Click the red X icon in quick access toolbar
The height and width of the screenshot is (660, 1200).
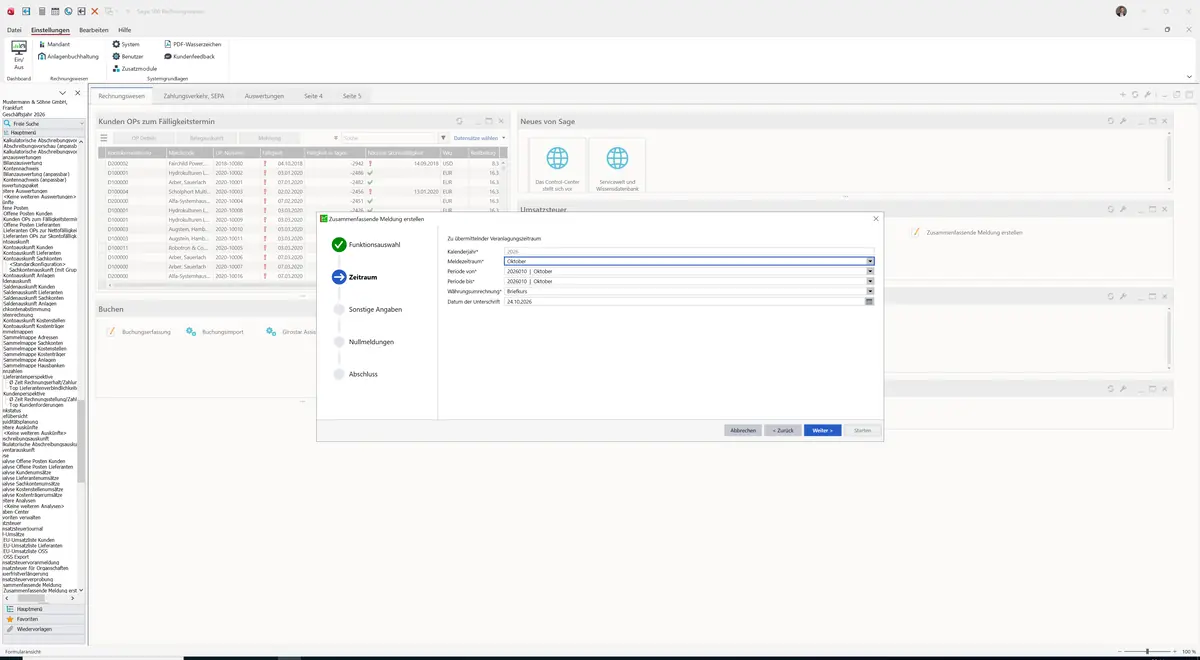[x=95, y=11]
